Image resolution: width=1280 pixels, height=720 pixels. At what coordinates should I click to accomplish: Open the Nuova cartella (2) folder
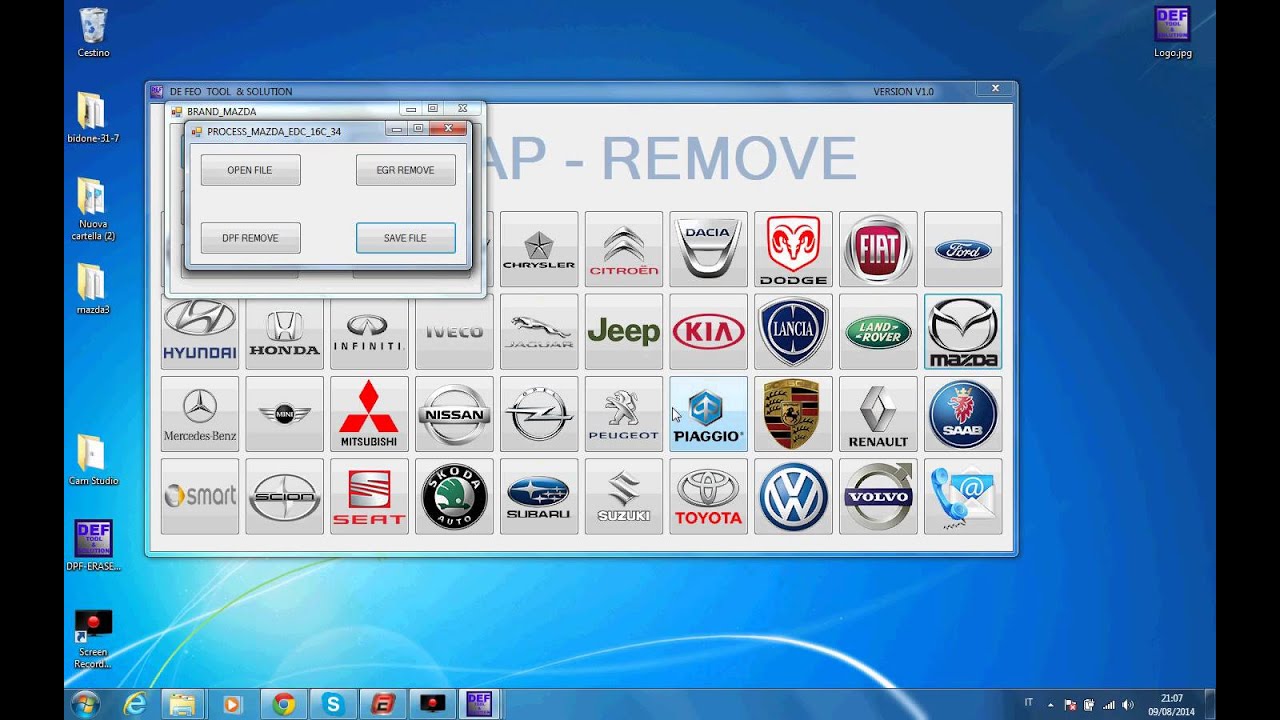93,209
